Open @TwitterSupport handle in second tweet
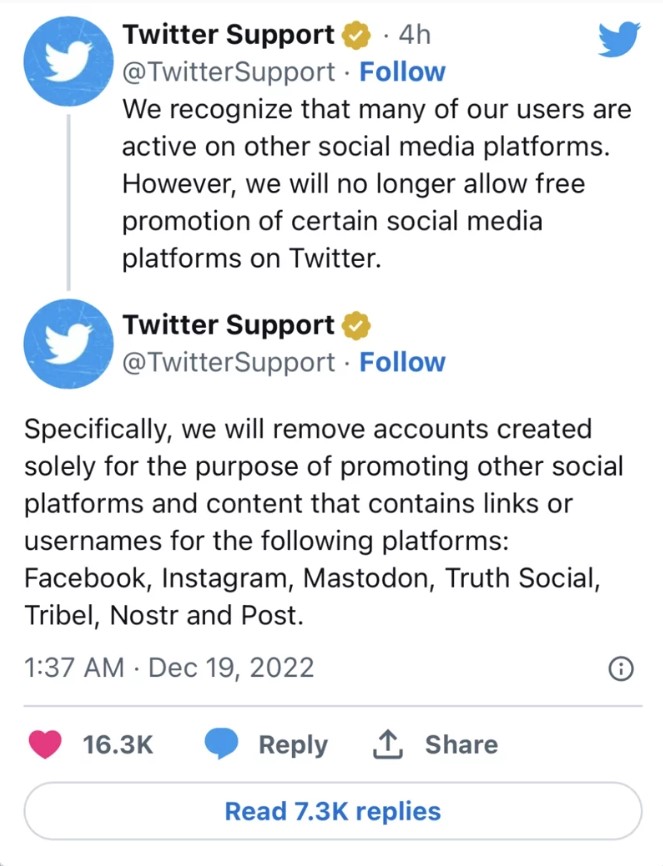This screenshot has height=866, width=663. [228, 362]
